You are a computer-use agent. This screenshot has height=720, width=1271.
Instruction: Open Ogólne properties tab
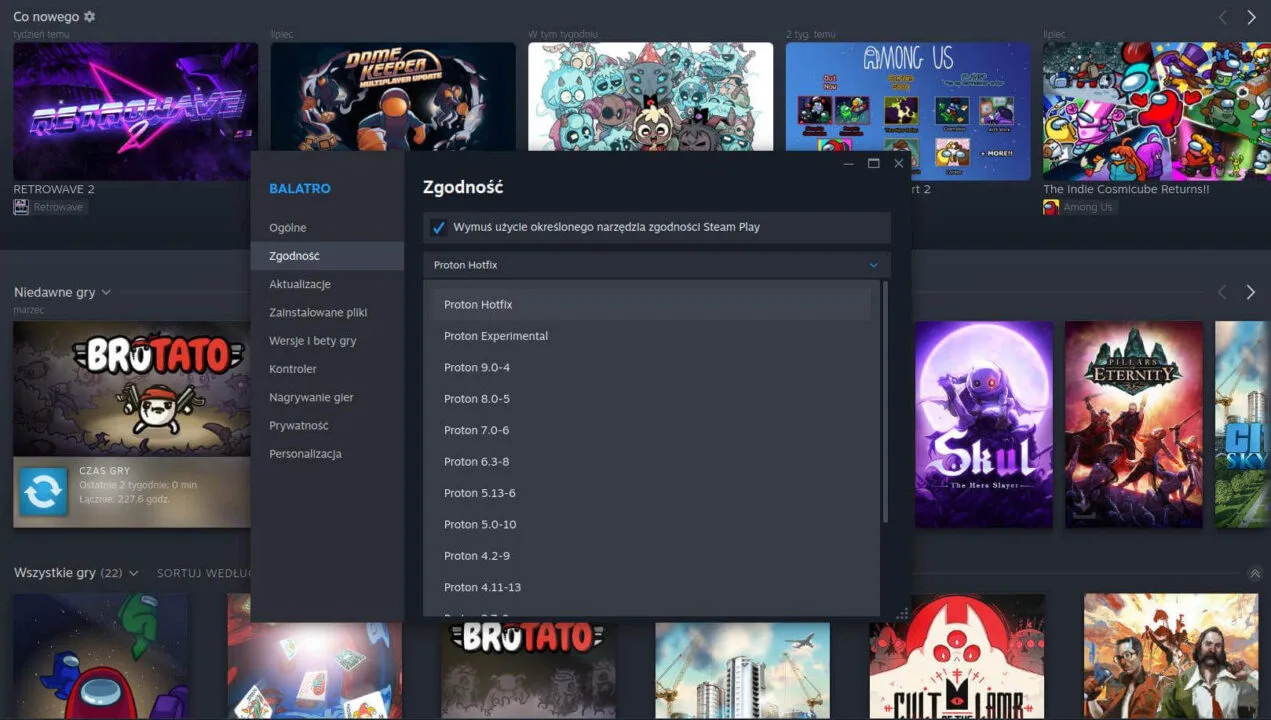[x=327, y=228]
